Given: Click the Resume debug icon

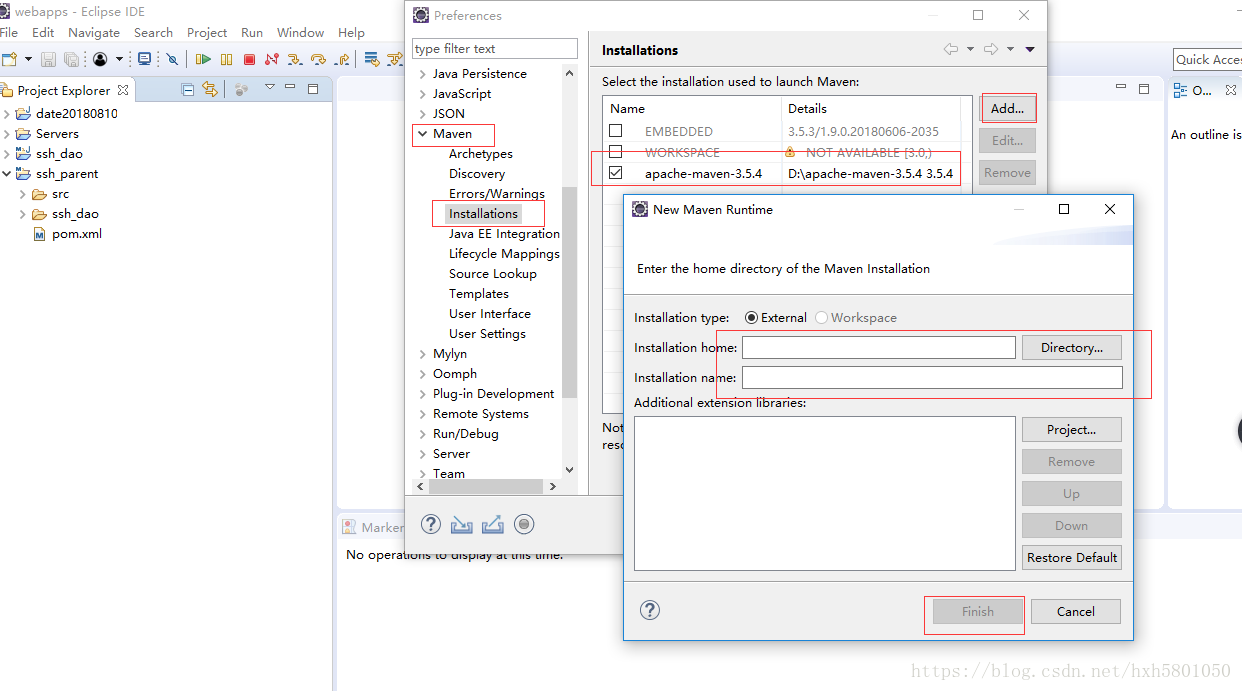Looking at the screenshot, I should 203,59.
